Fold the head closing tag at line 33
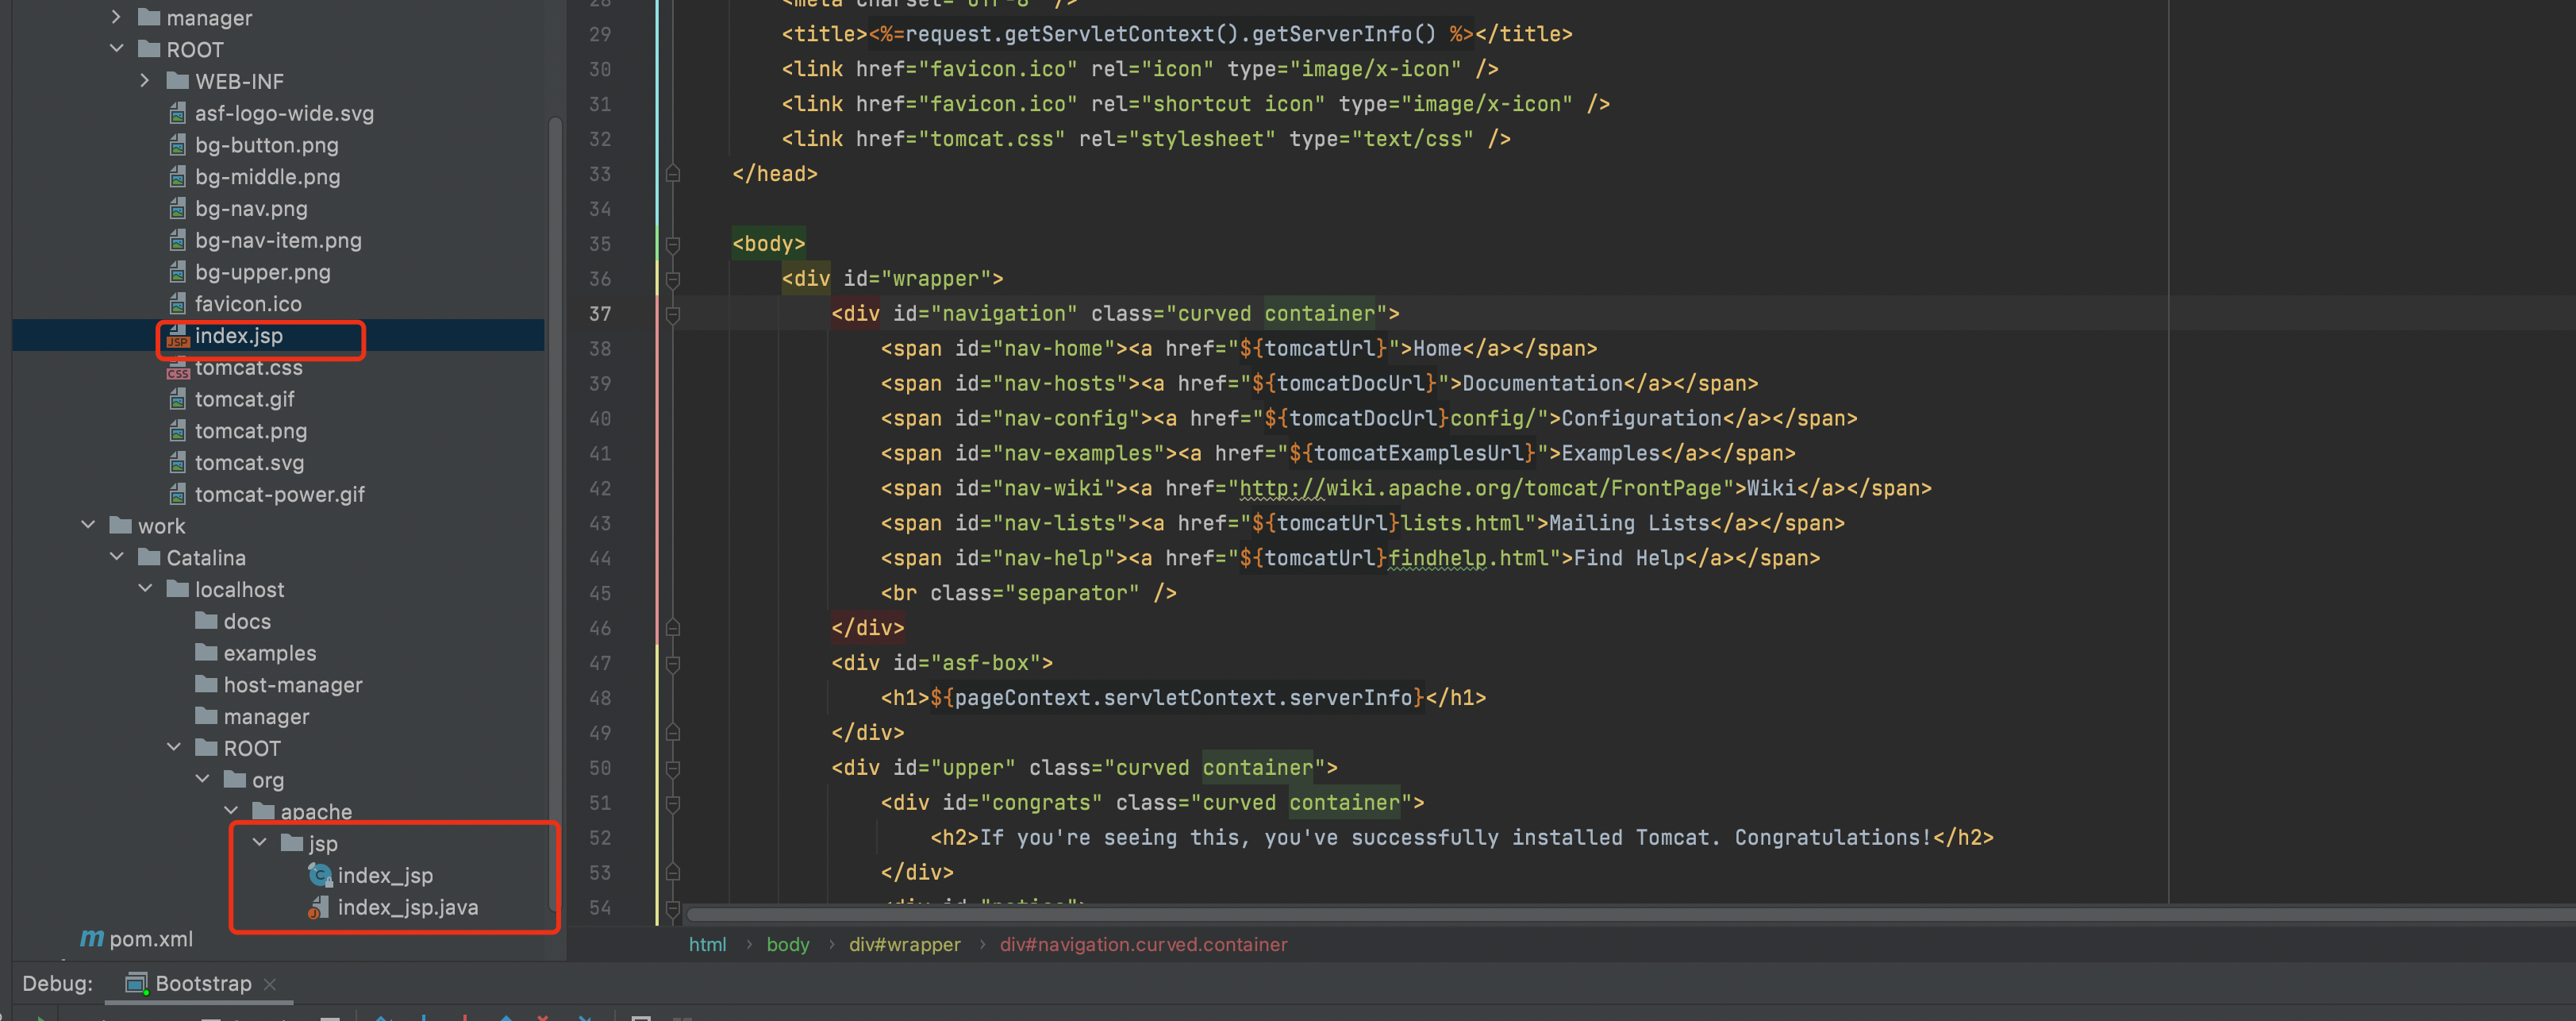 [x=673, y=174]
